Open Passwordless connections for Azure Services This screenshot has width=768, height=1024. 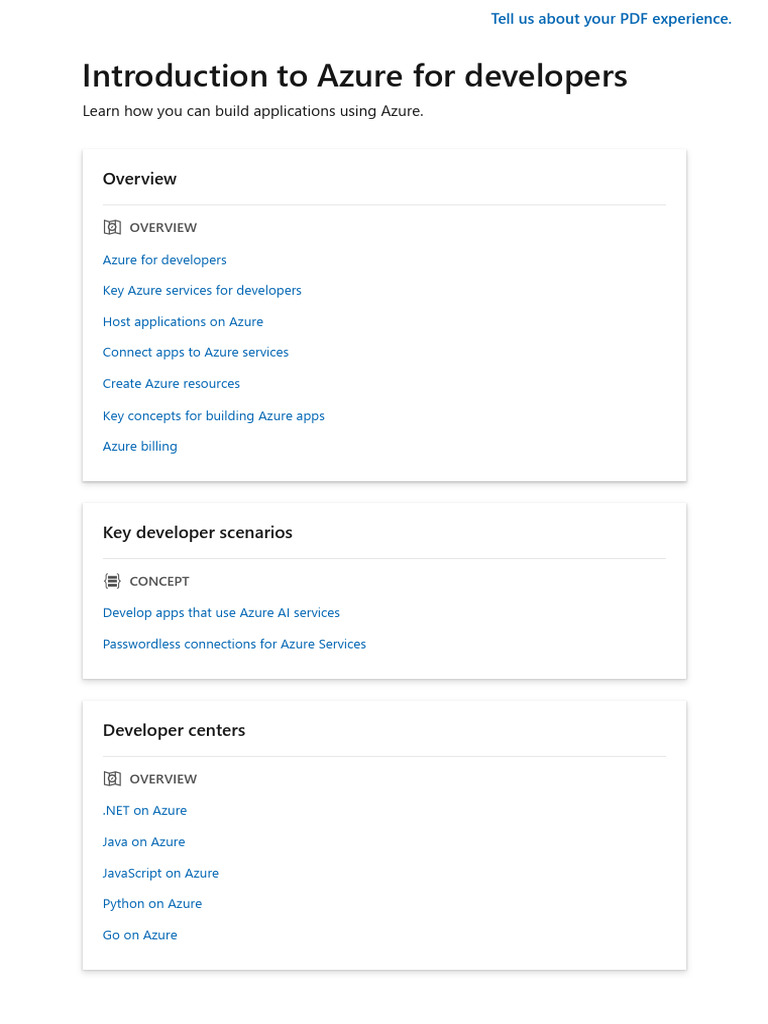tap(234, 644)
